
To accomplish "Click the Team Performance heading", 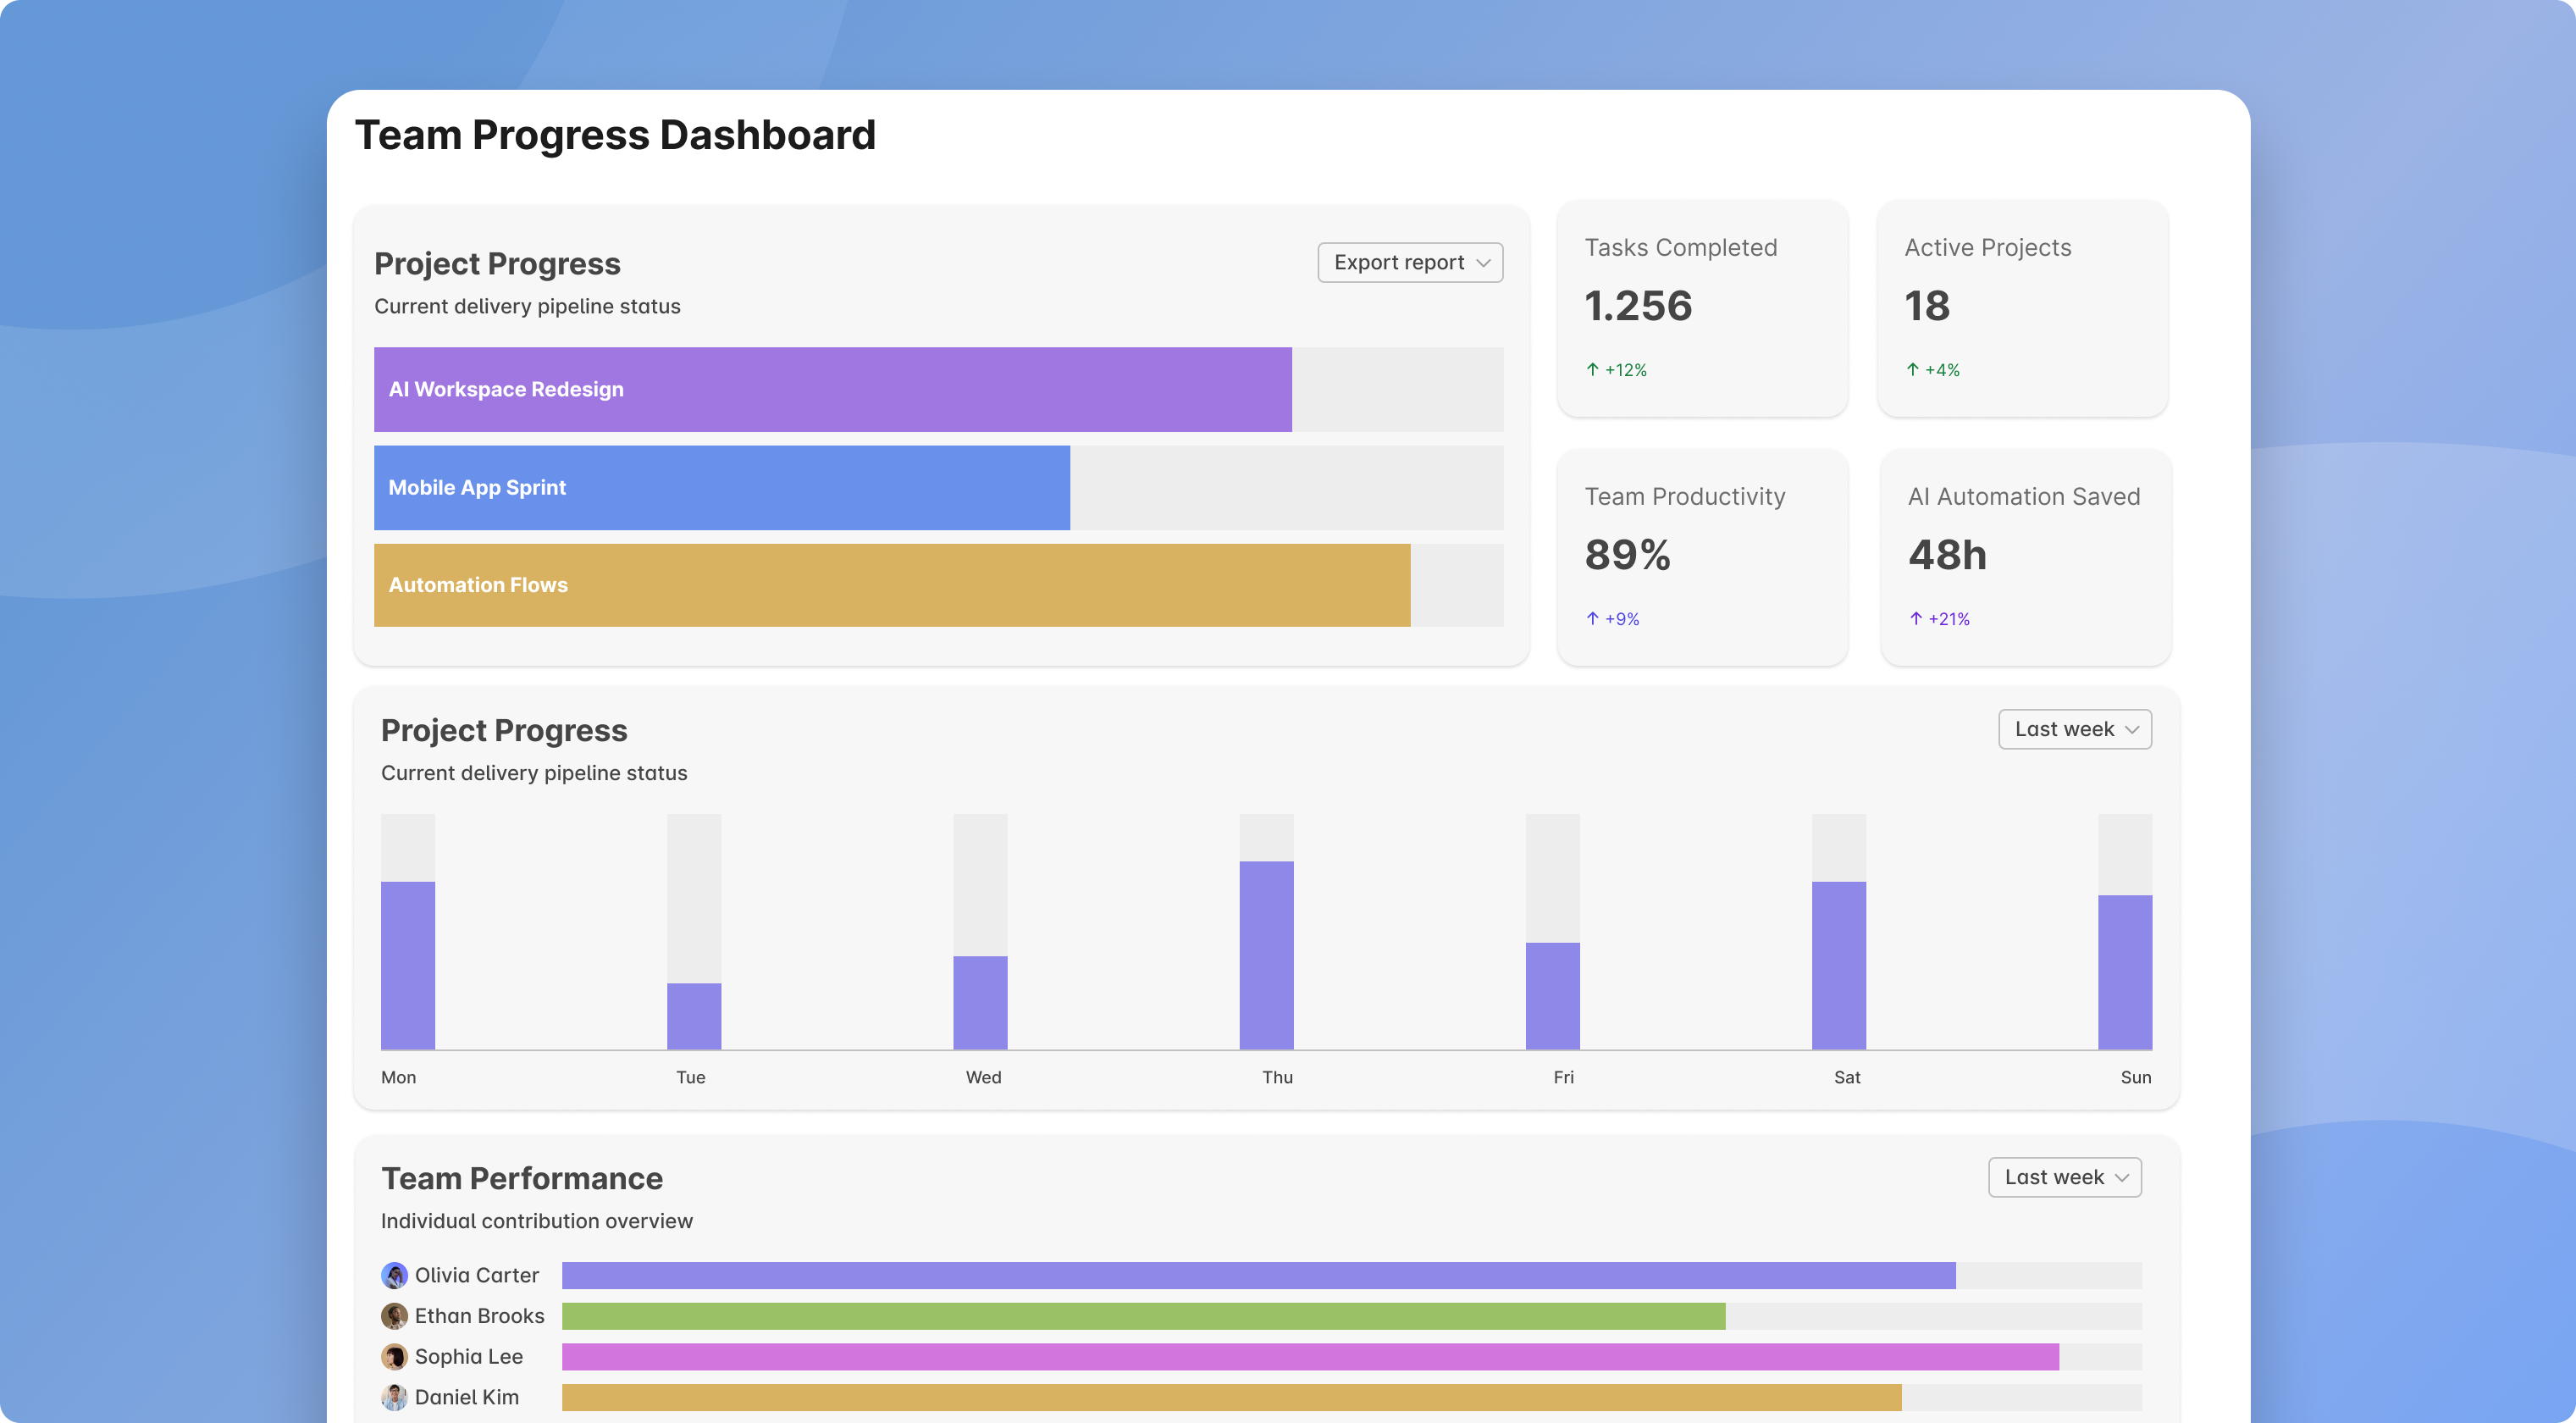I will (522, 1178).
